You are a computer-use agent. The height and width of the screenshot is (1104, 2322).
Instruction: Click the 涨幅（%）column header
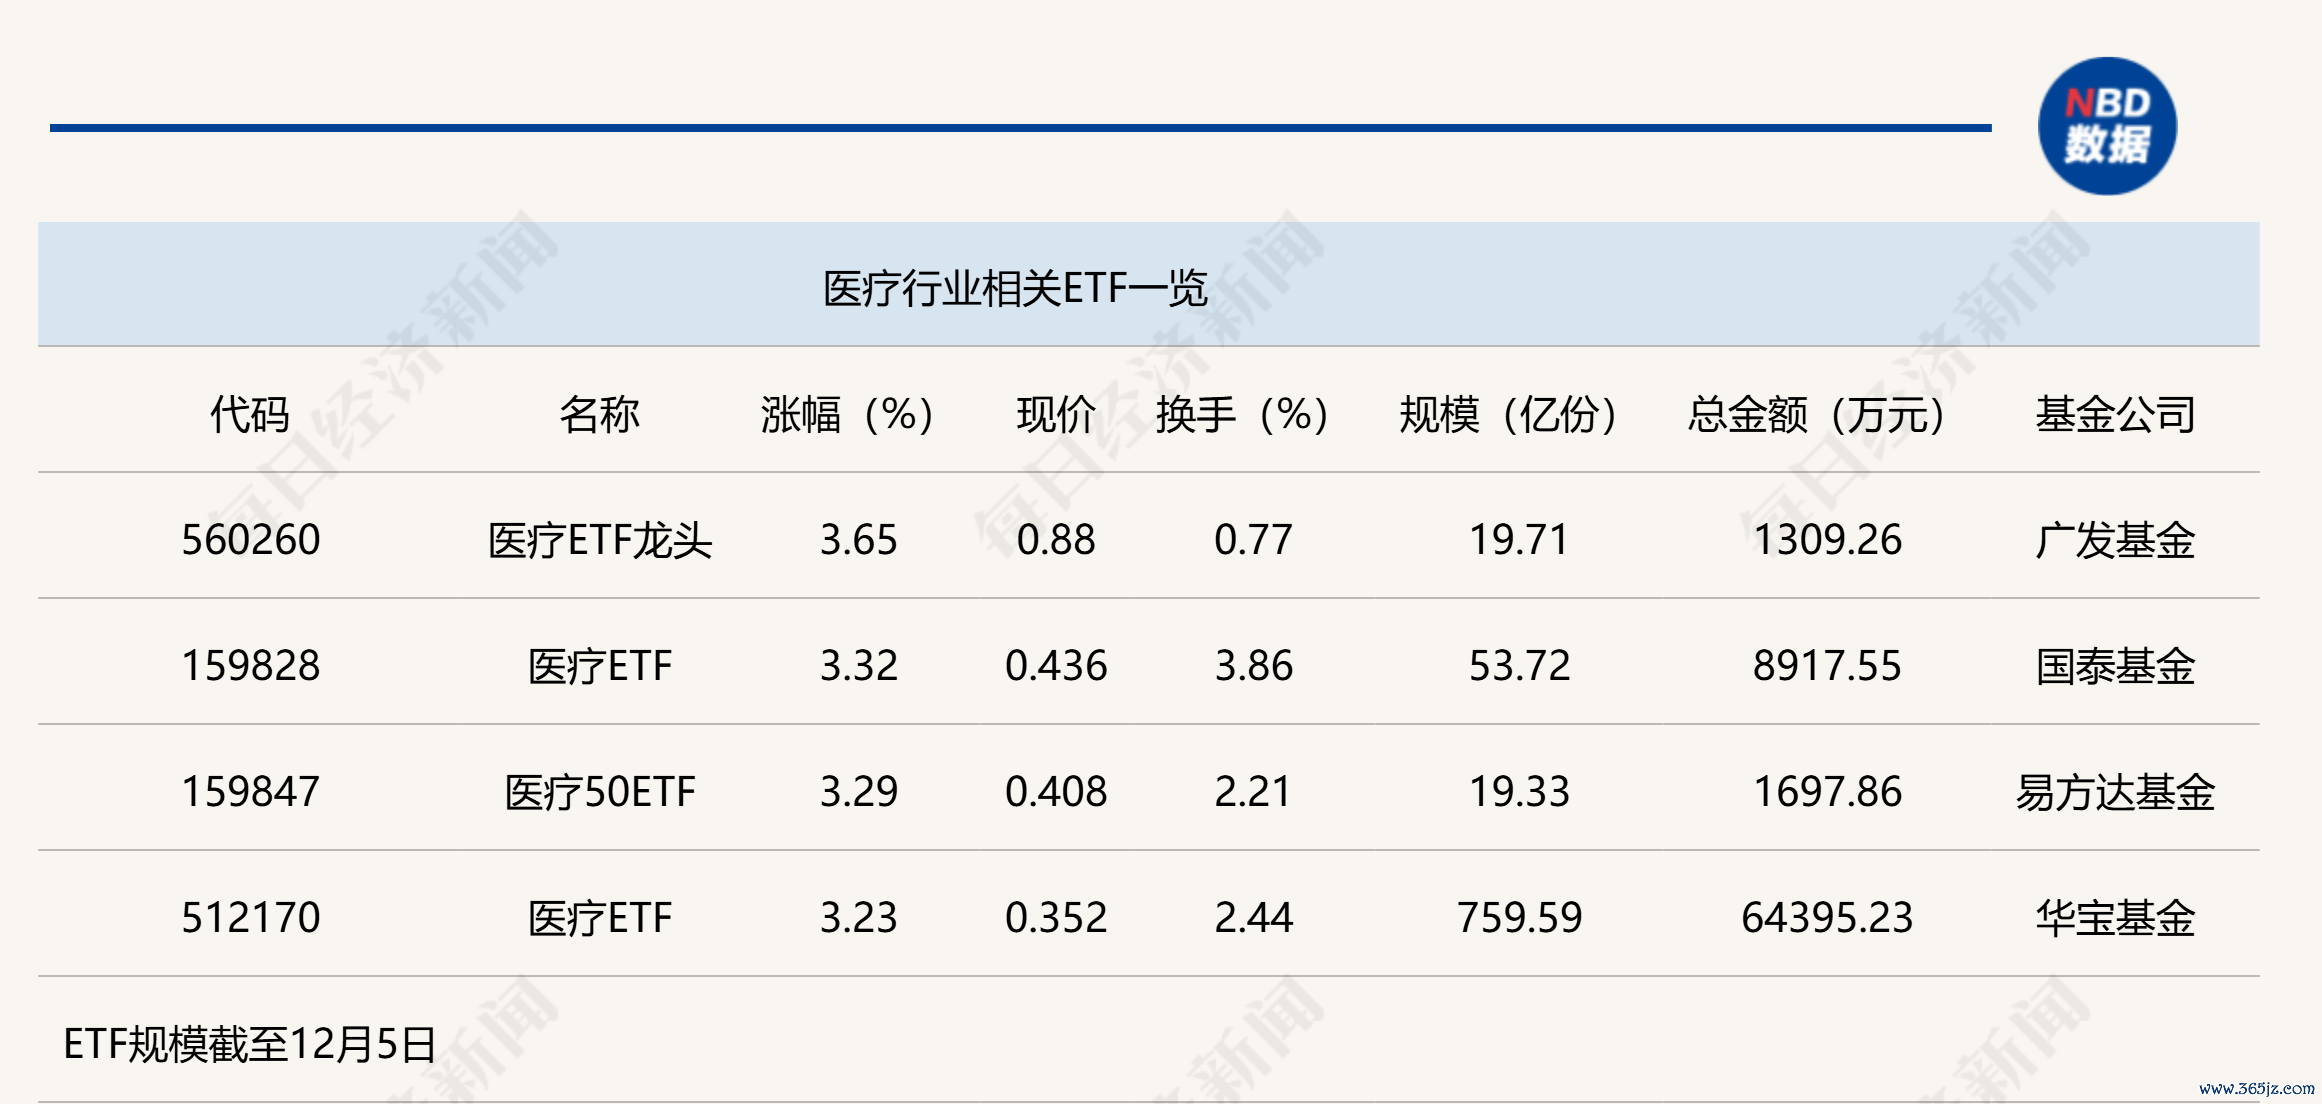pyautogui.click(x=848, y=414)
